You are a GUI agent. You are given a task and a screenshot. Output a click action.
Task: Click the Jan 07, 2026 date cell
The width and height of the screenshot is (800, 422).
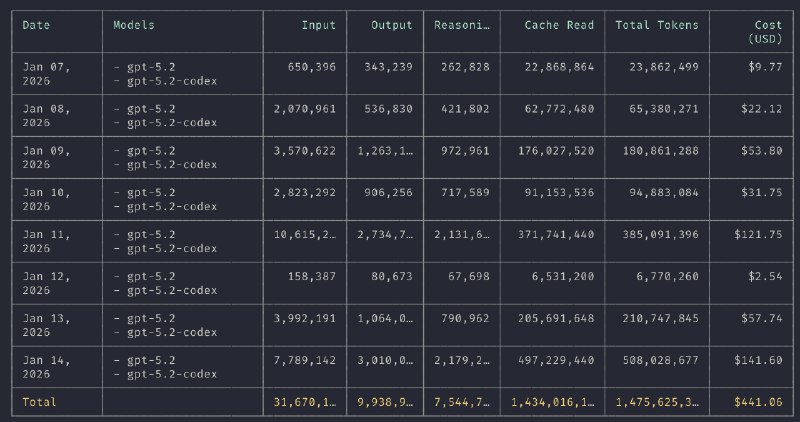(46, 73)
